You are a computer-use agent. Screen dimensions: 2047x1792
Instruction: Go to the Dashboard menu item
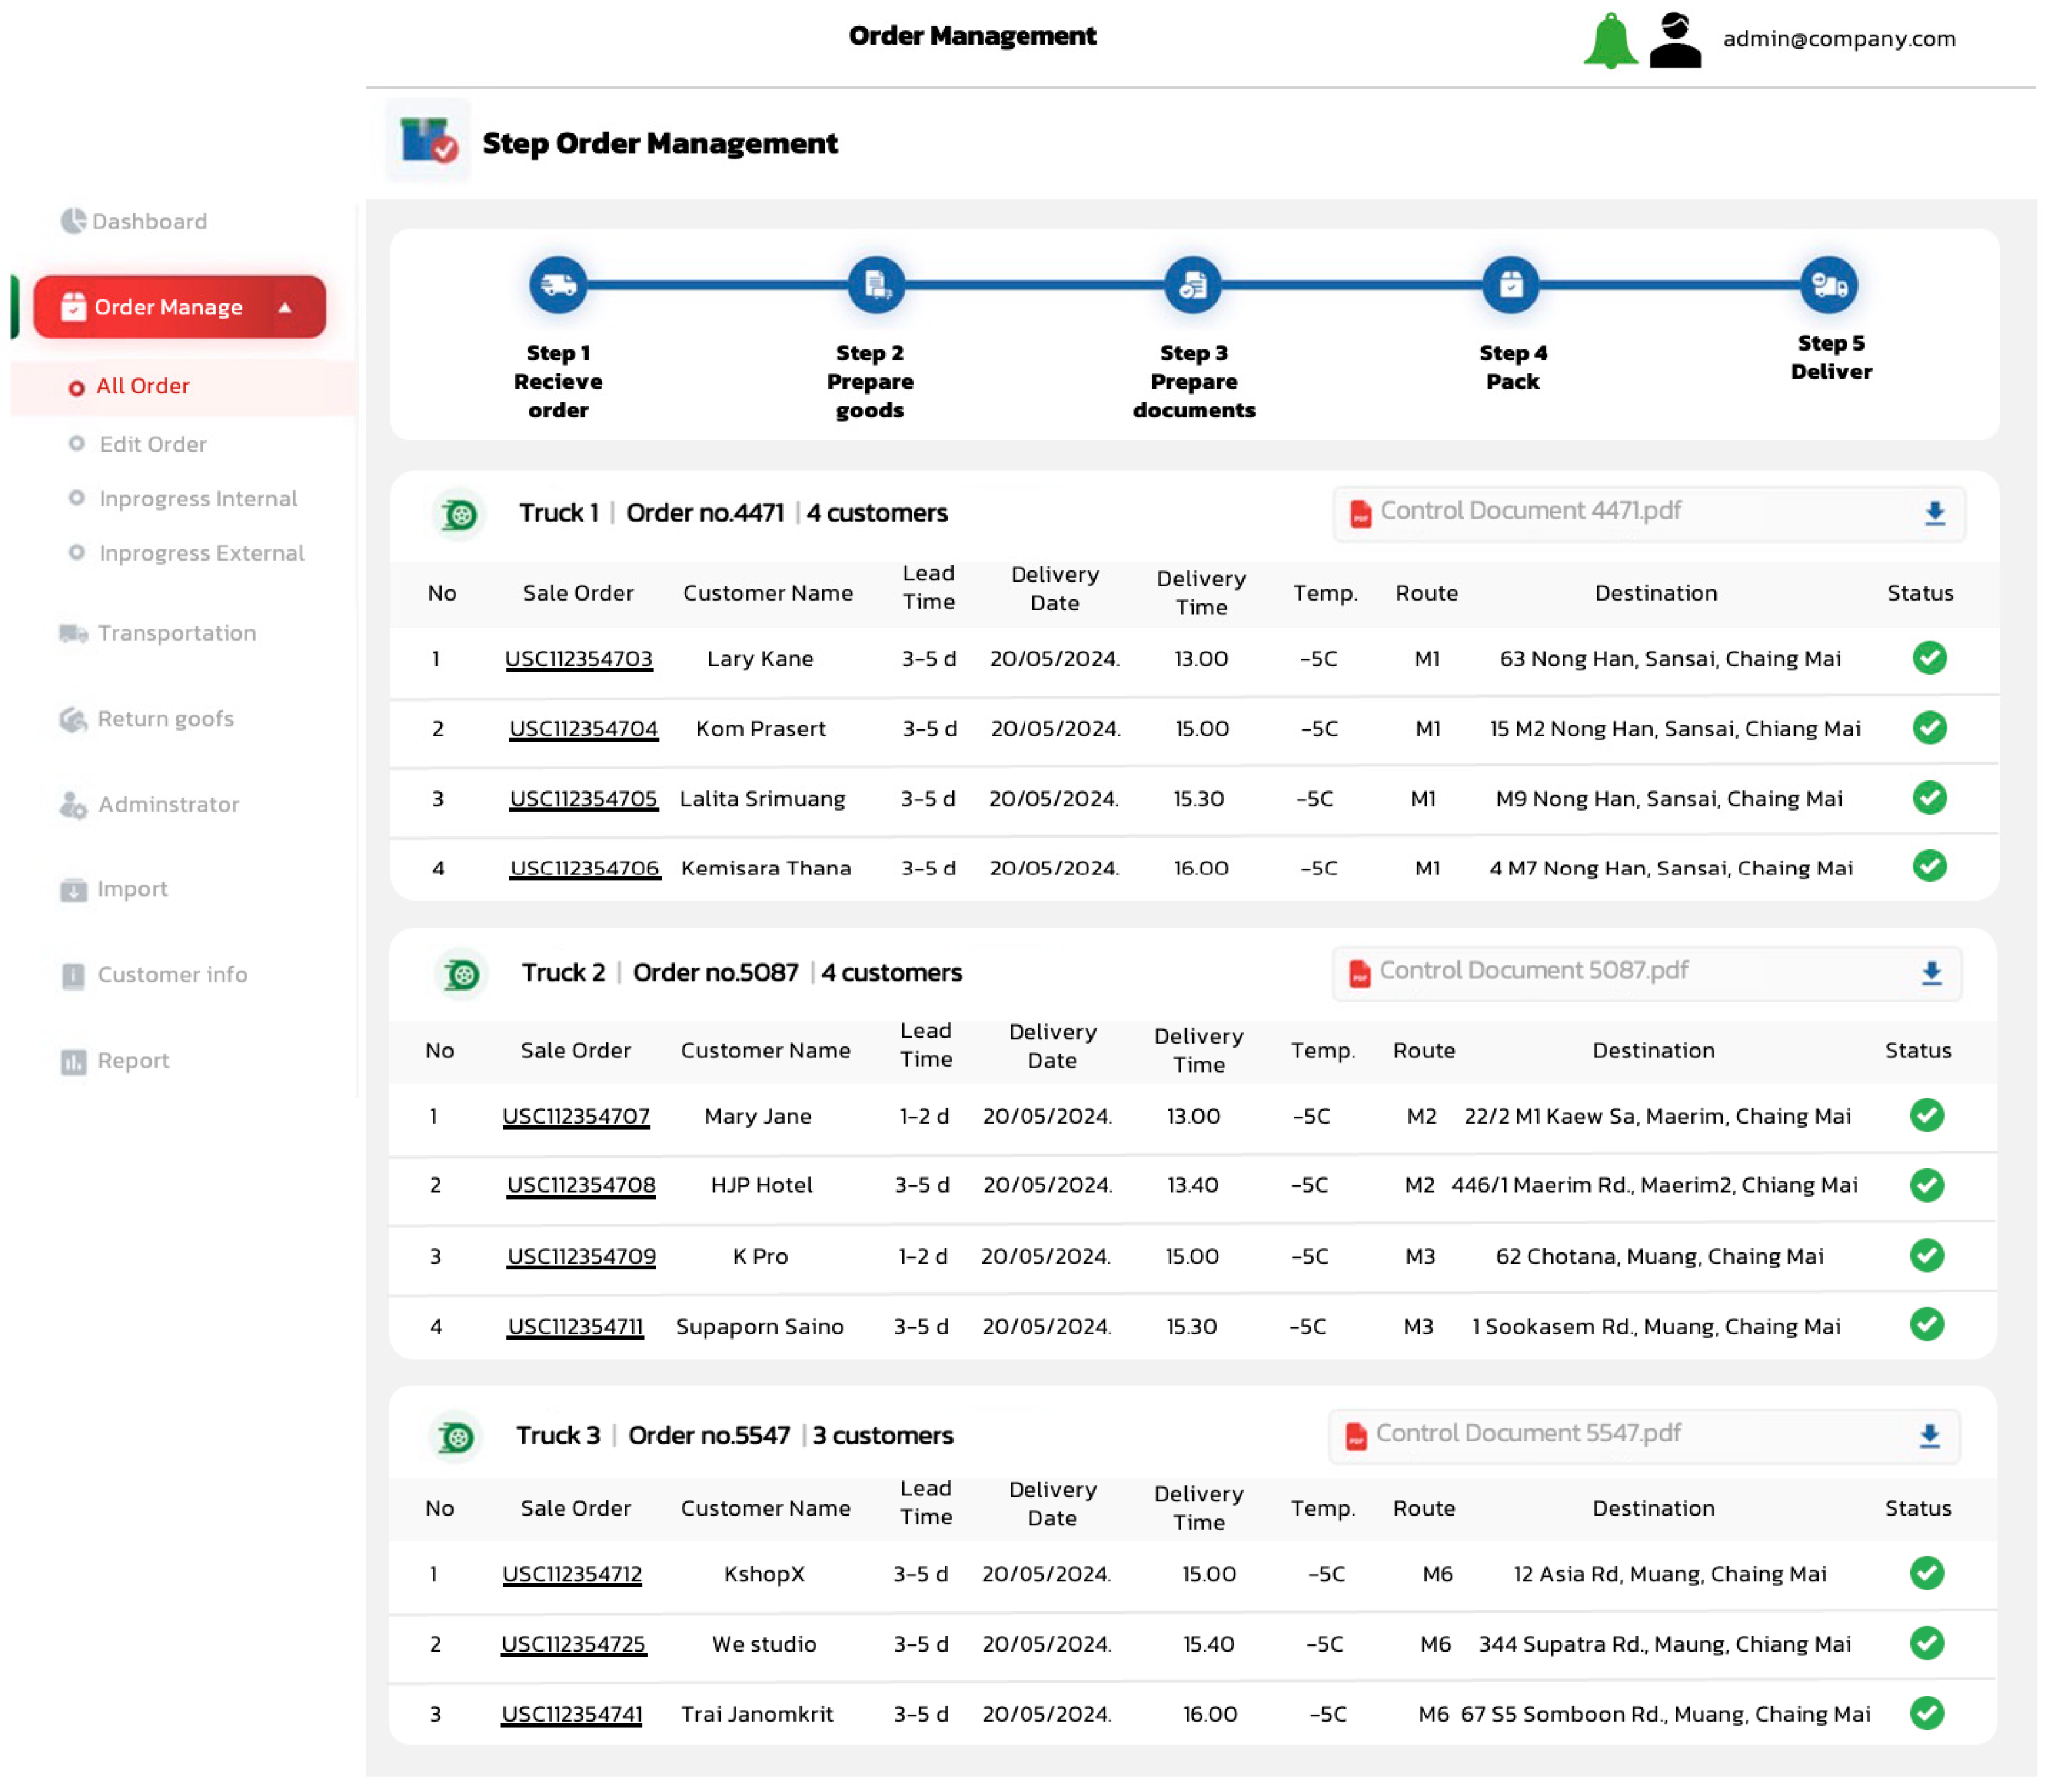(149, 221)
